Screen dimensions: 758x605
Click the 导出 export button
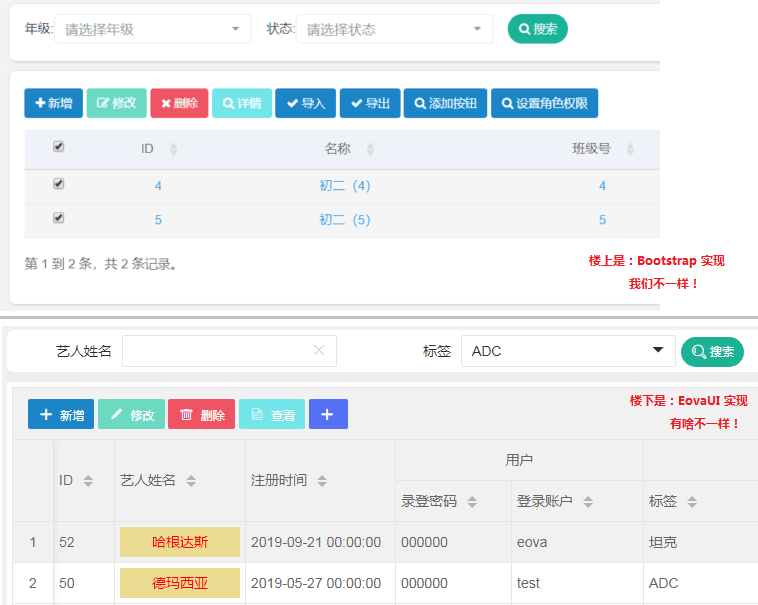coord(369,103)
